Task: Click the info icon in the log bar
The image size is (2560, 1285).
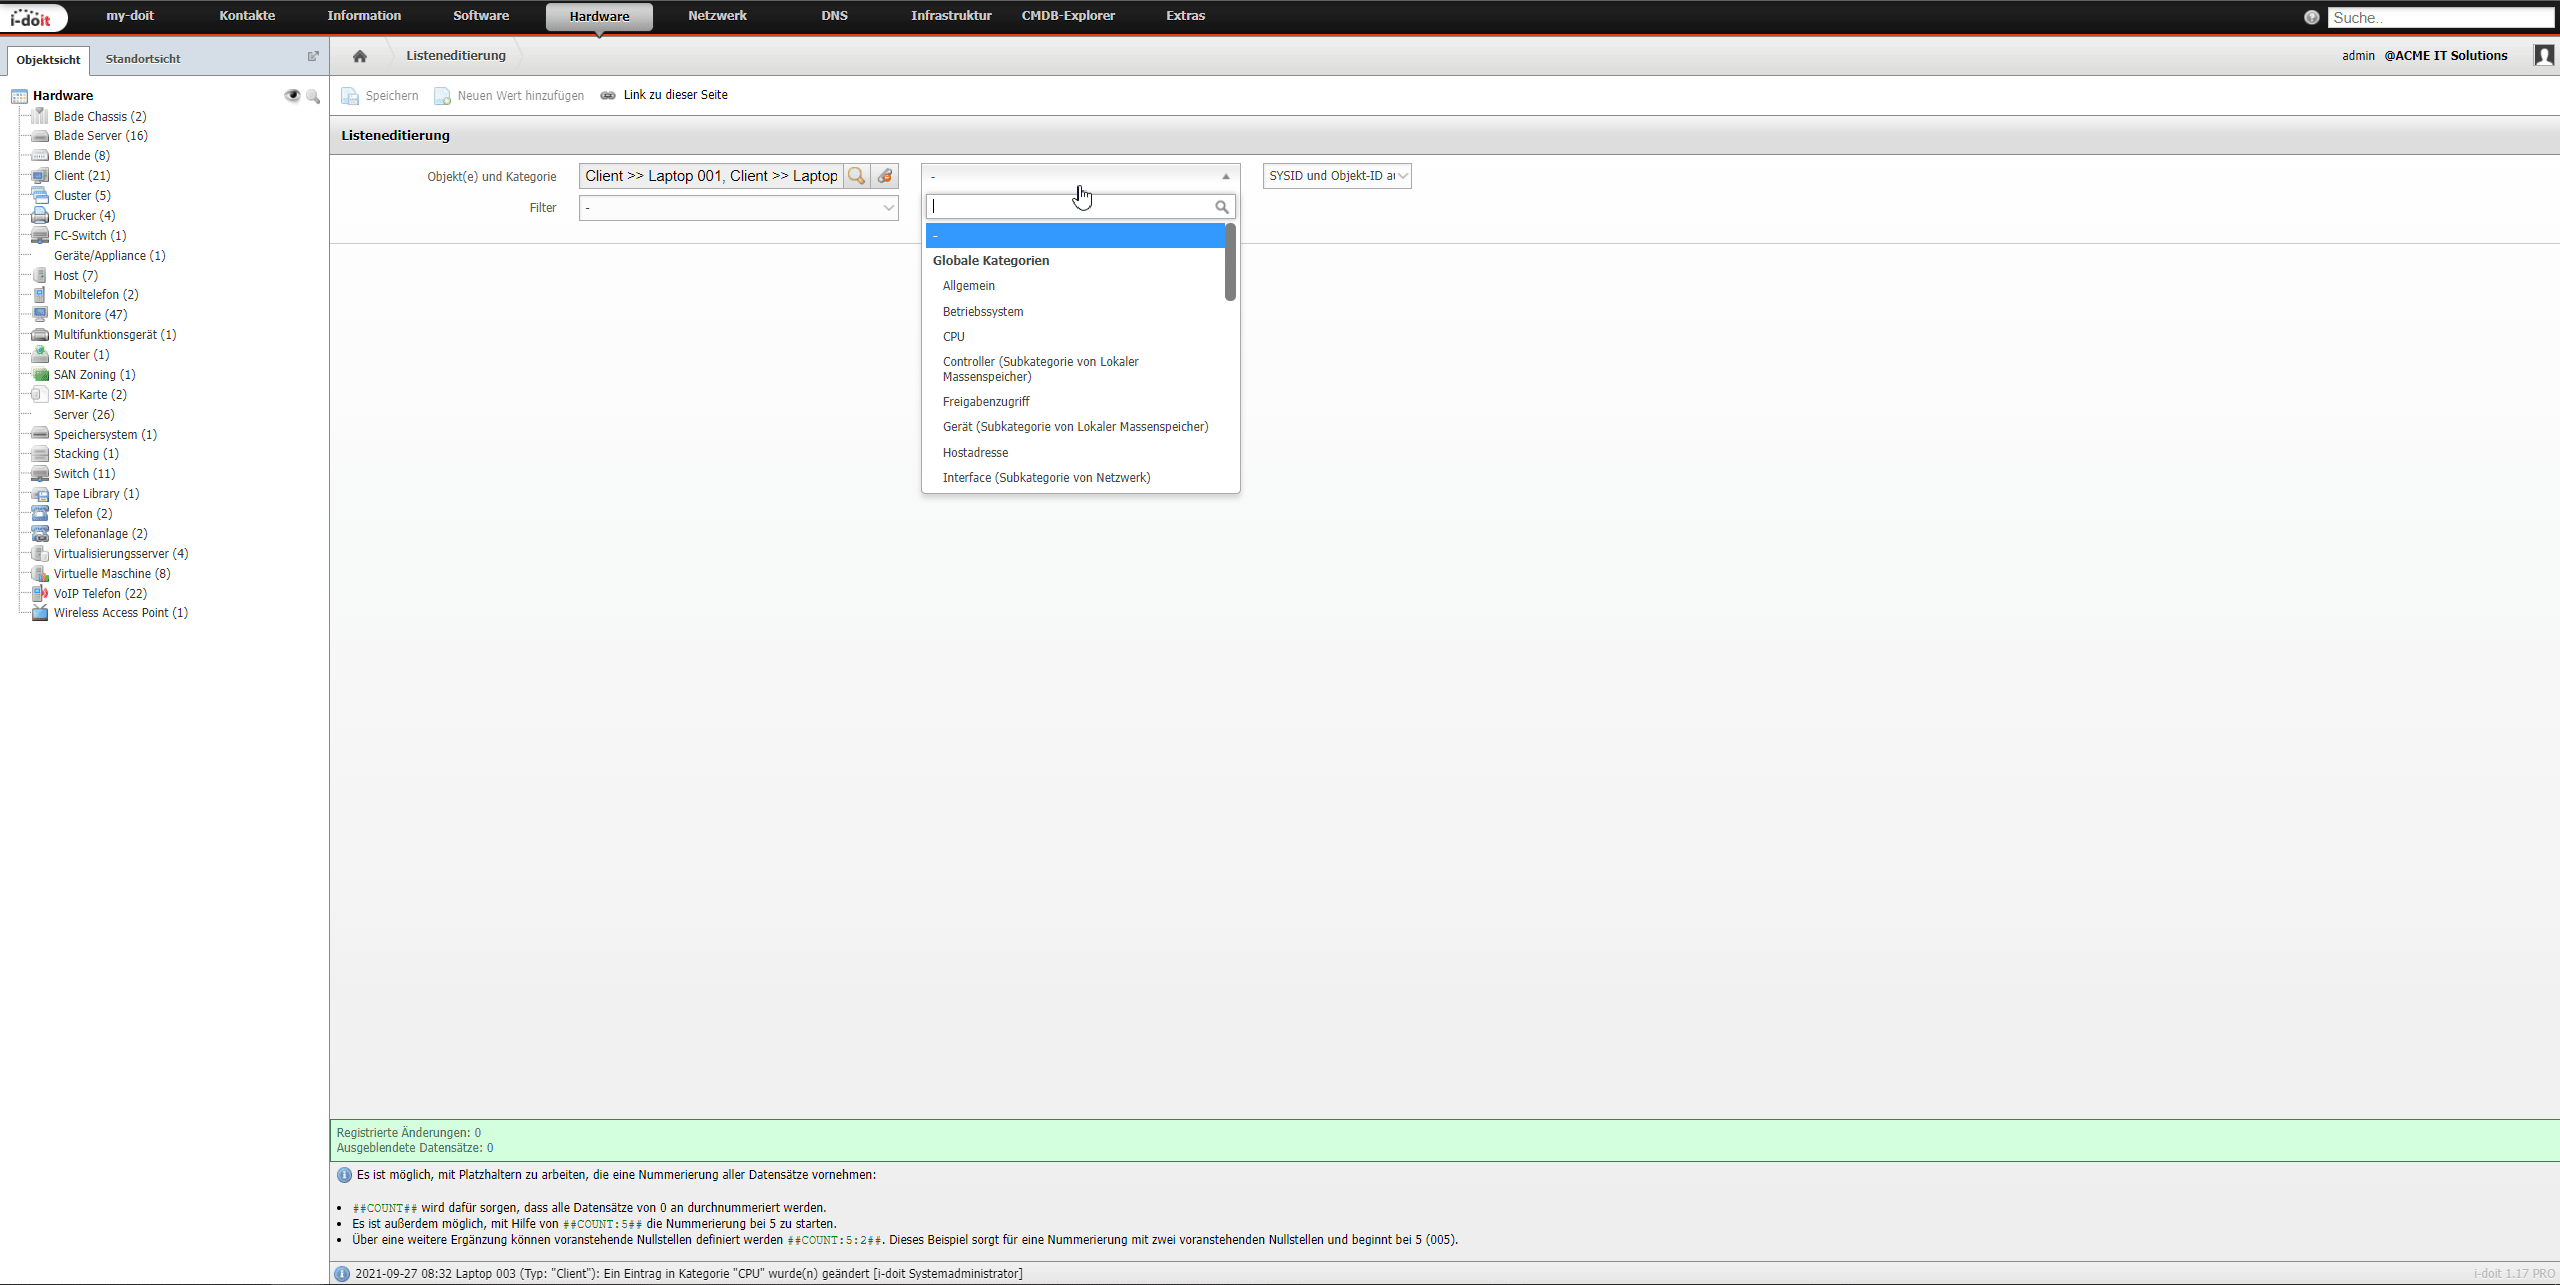Action: tap(342, 1273)
